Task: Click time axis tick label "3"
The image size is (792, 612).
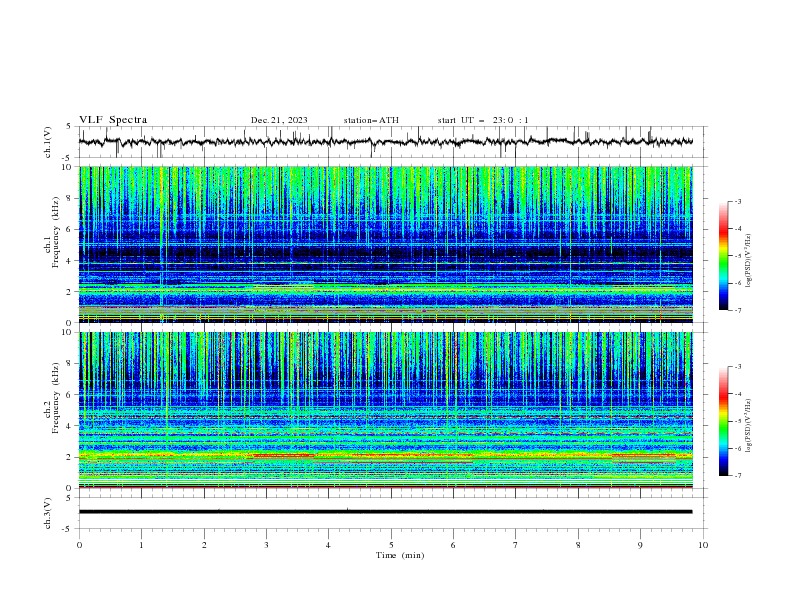Action: pyautogui.click(x=266, y=545)
